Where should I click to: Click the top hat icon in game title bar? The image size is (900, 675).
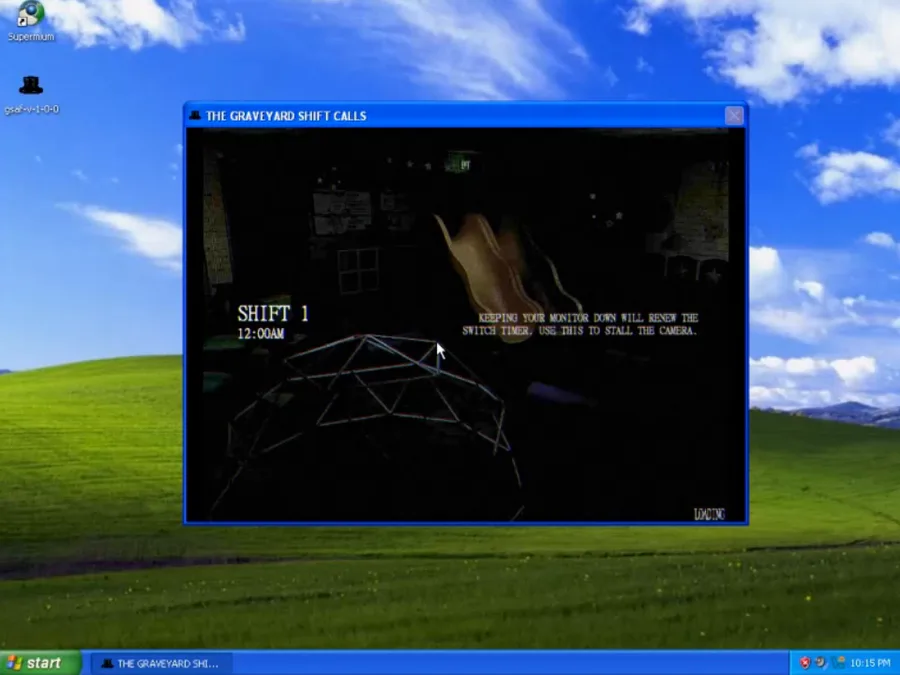click(195, 115)
